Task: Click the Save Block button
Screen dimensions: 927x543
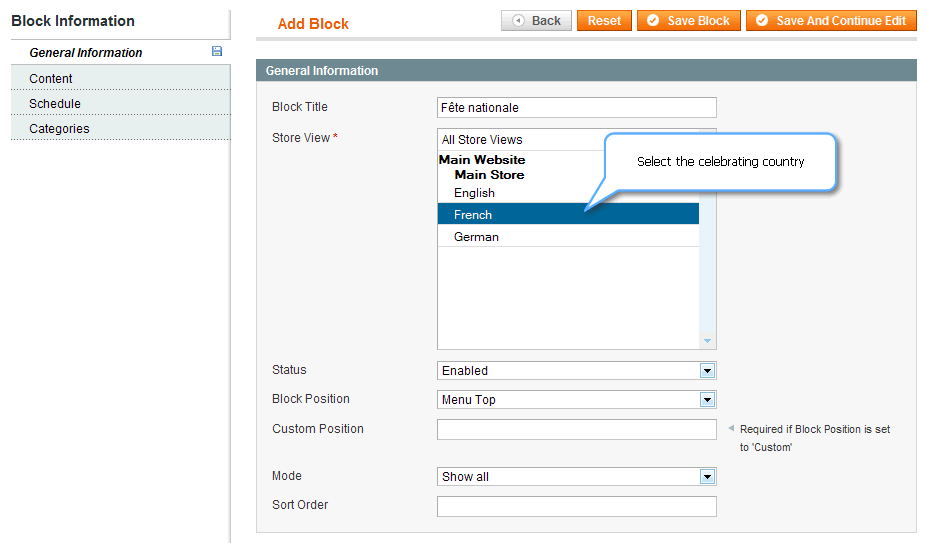Action: pyautogui.click(x=689, y=21)
